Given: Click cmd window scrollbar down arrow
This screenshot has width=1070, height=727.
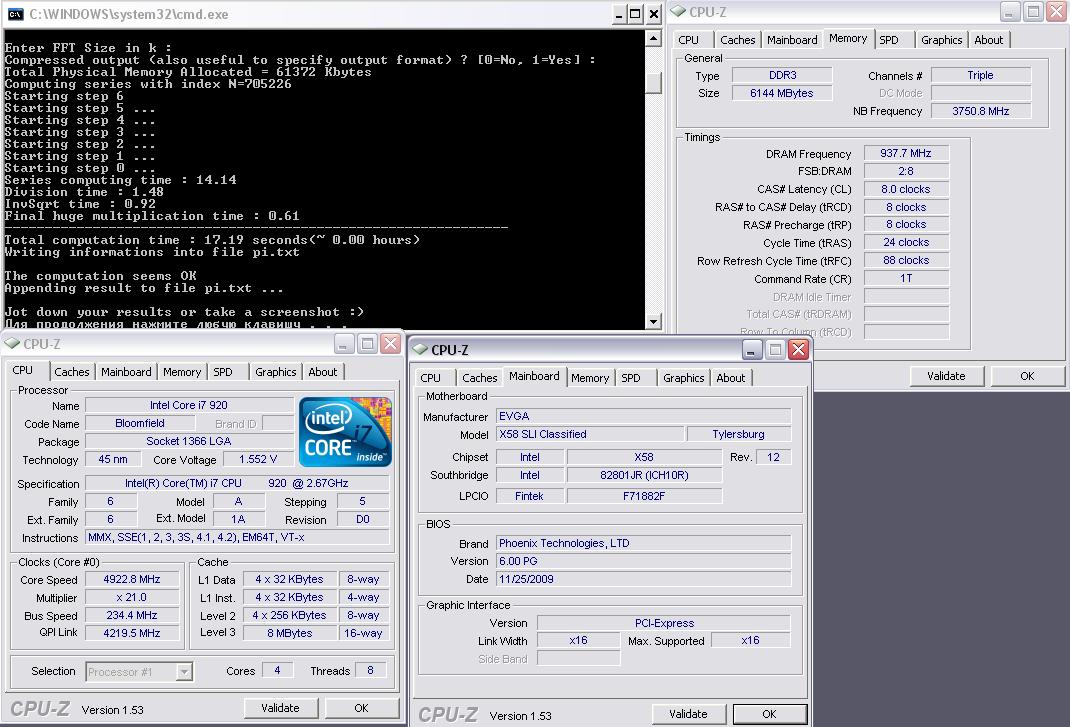Looking at the screenshot, I should coord(654,321).
